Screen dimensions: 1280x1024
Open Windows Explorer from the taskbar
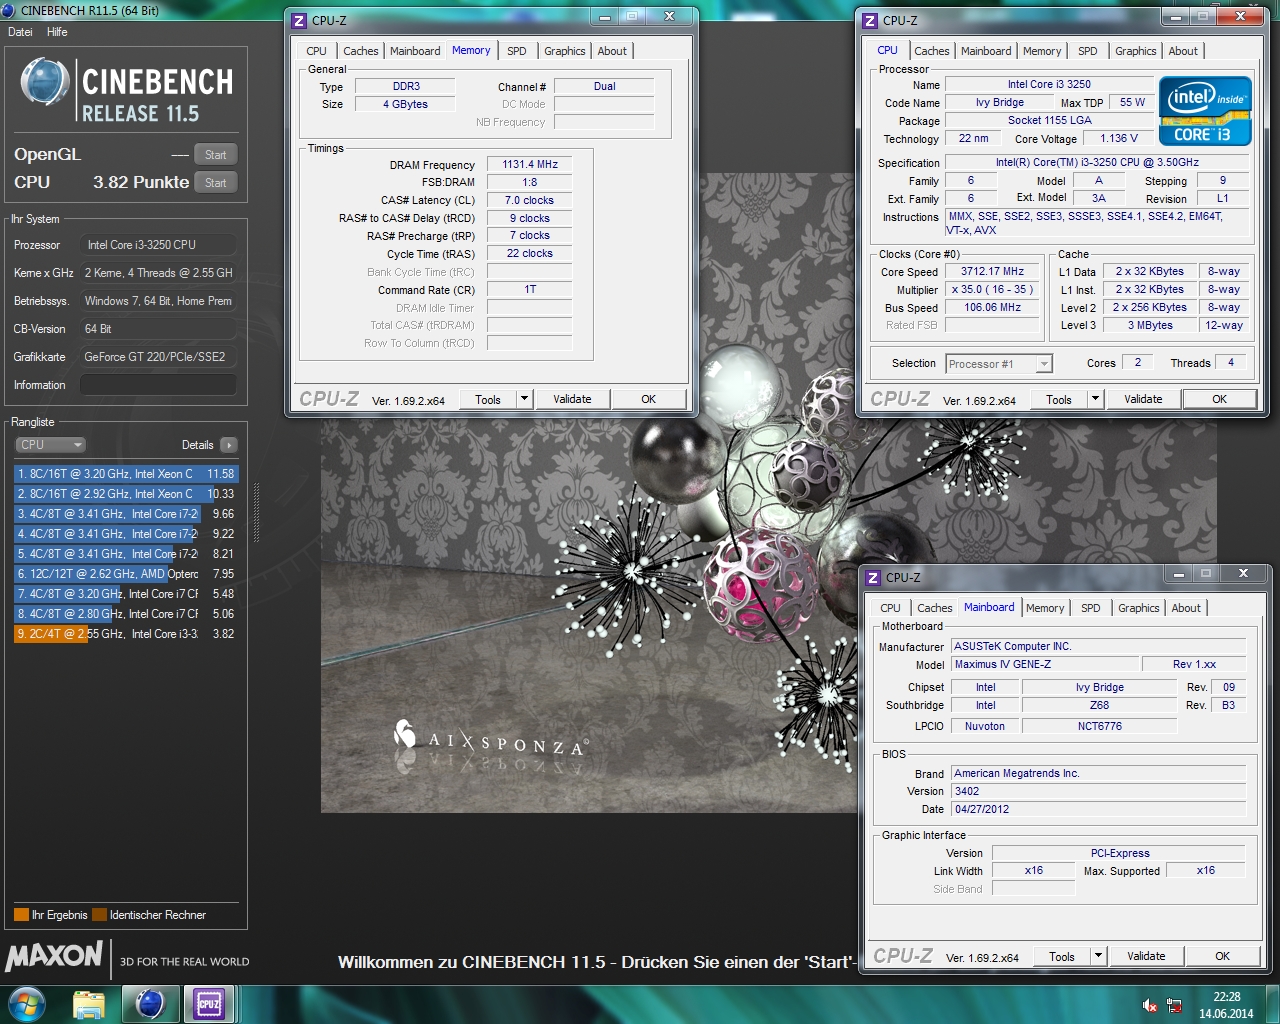tap(89, 1004)
